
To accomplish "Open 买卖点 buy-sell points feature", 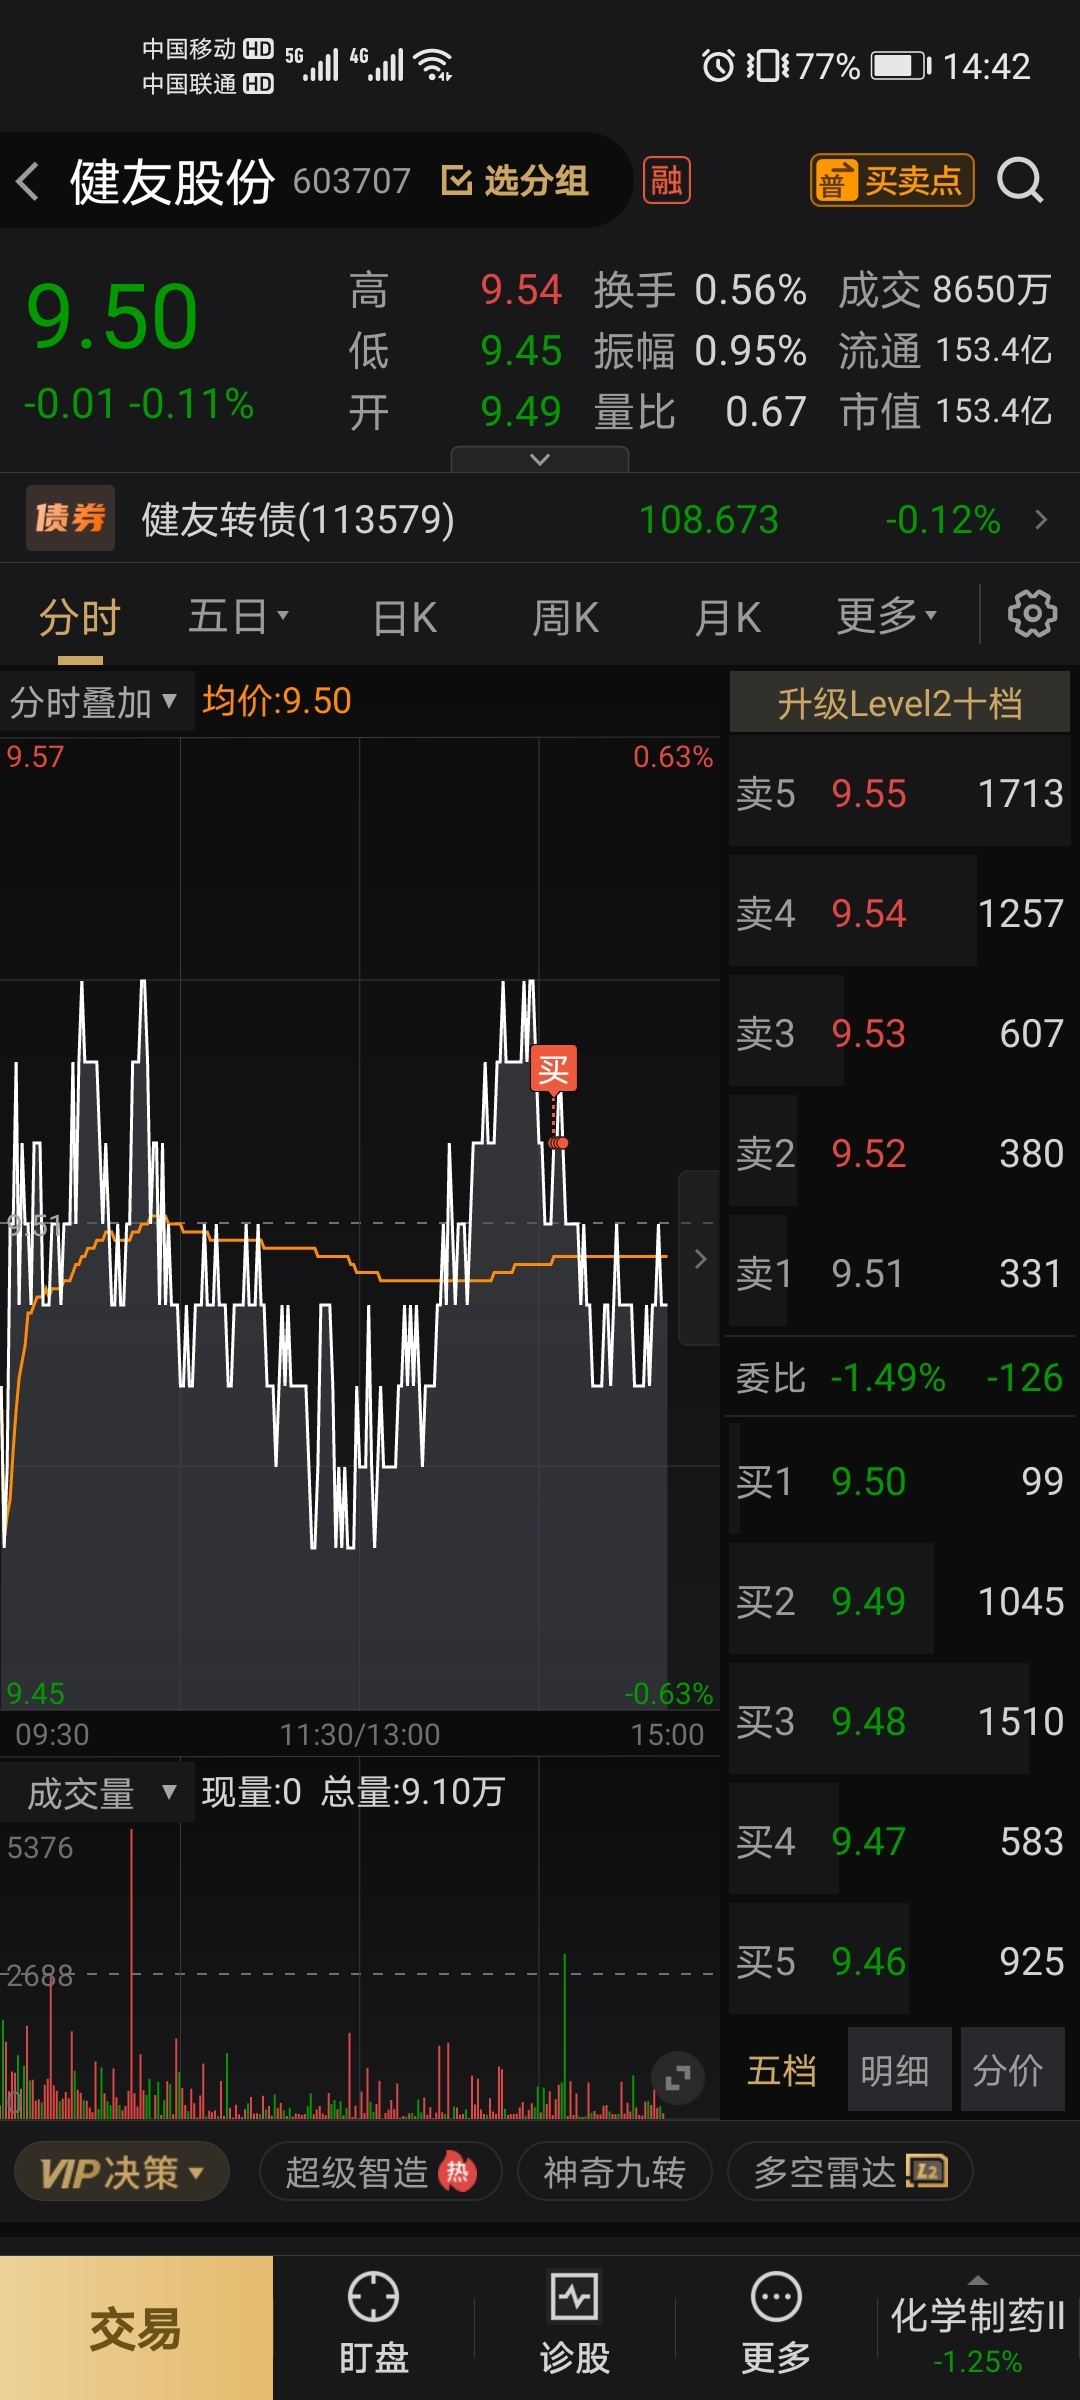I will (891, 181).
